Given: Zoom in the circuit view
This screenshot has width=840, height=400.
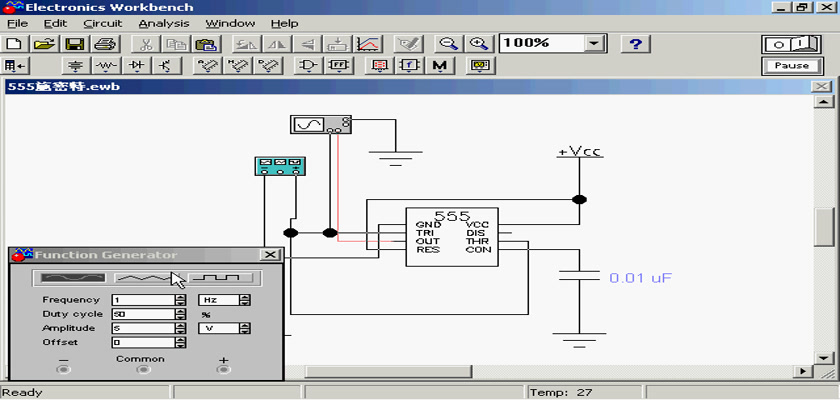Looking at the screenshot, I should tap(478, 43).
